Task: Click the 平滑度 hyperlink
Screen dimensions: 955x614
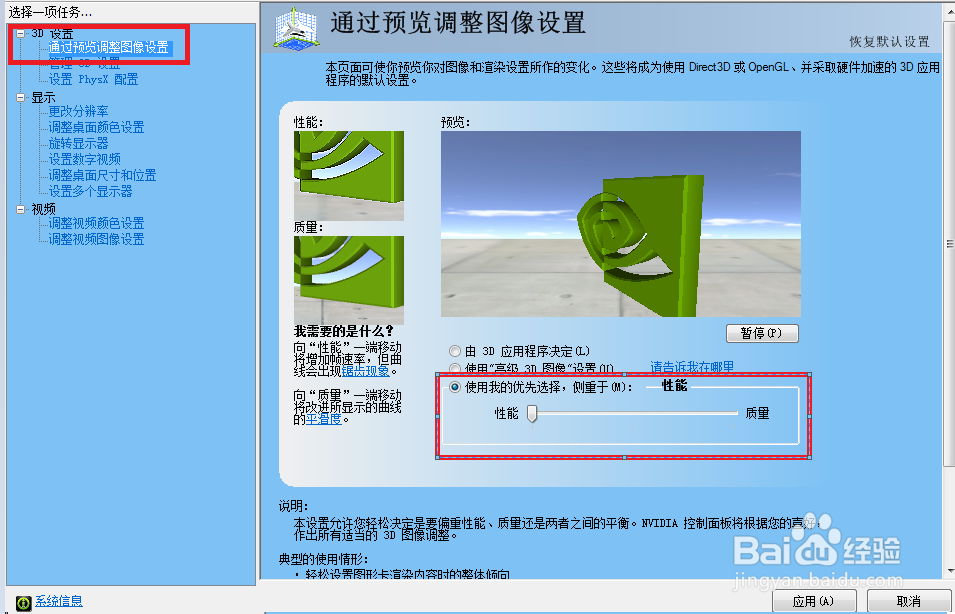Action: click(x=323, y=419)
